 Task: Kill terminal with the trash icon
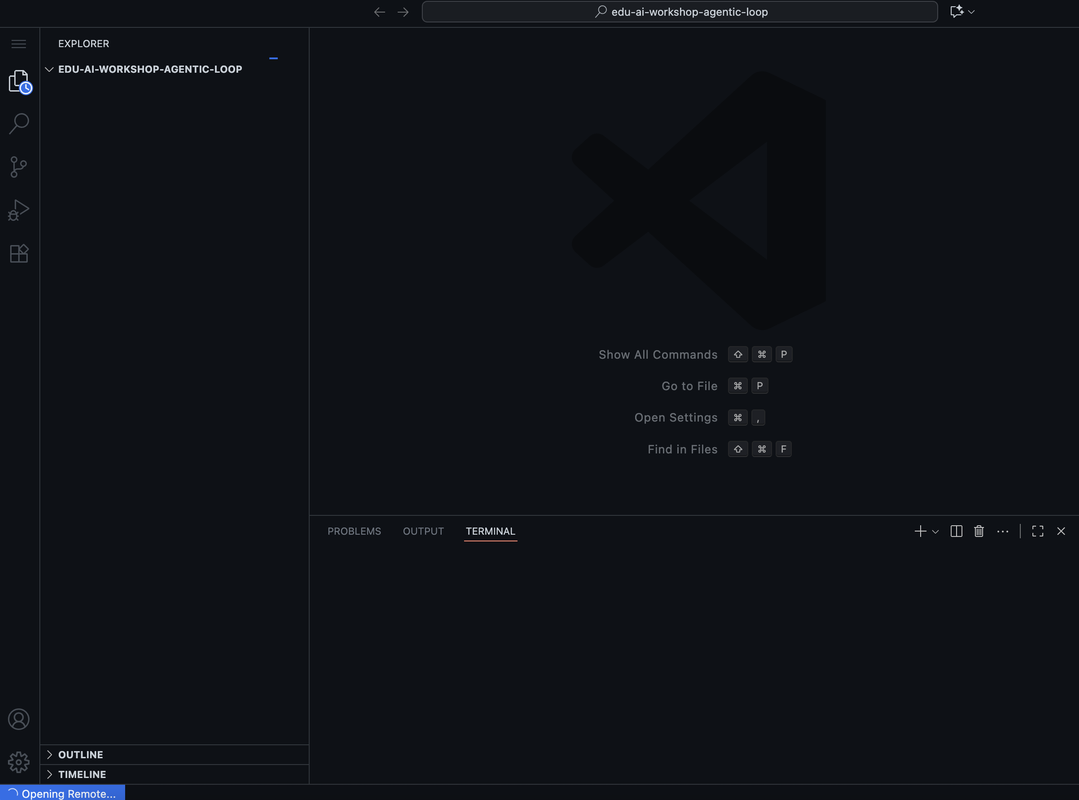click(x=979, y=531)
